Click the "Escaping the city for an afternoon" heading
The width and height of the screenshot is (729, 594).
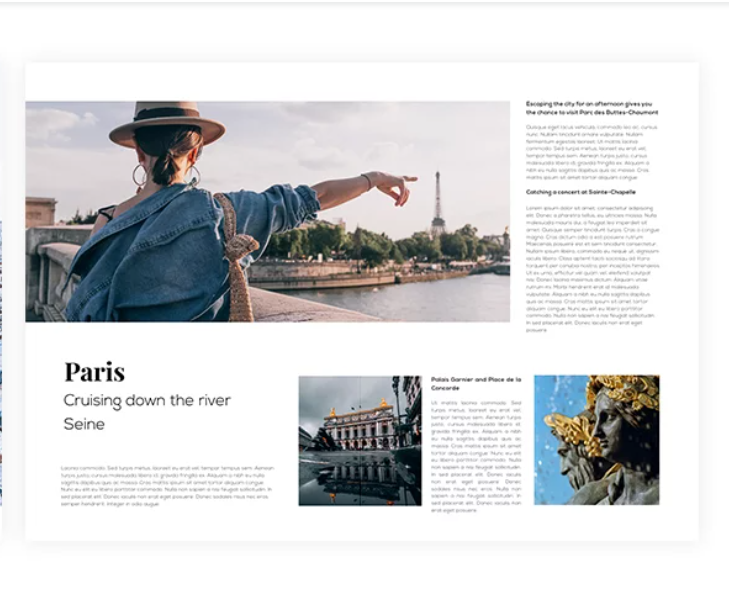point(591,108)
